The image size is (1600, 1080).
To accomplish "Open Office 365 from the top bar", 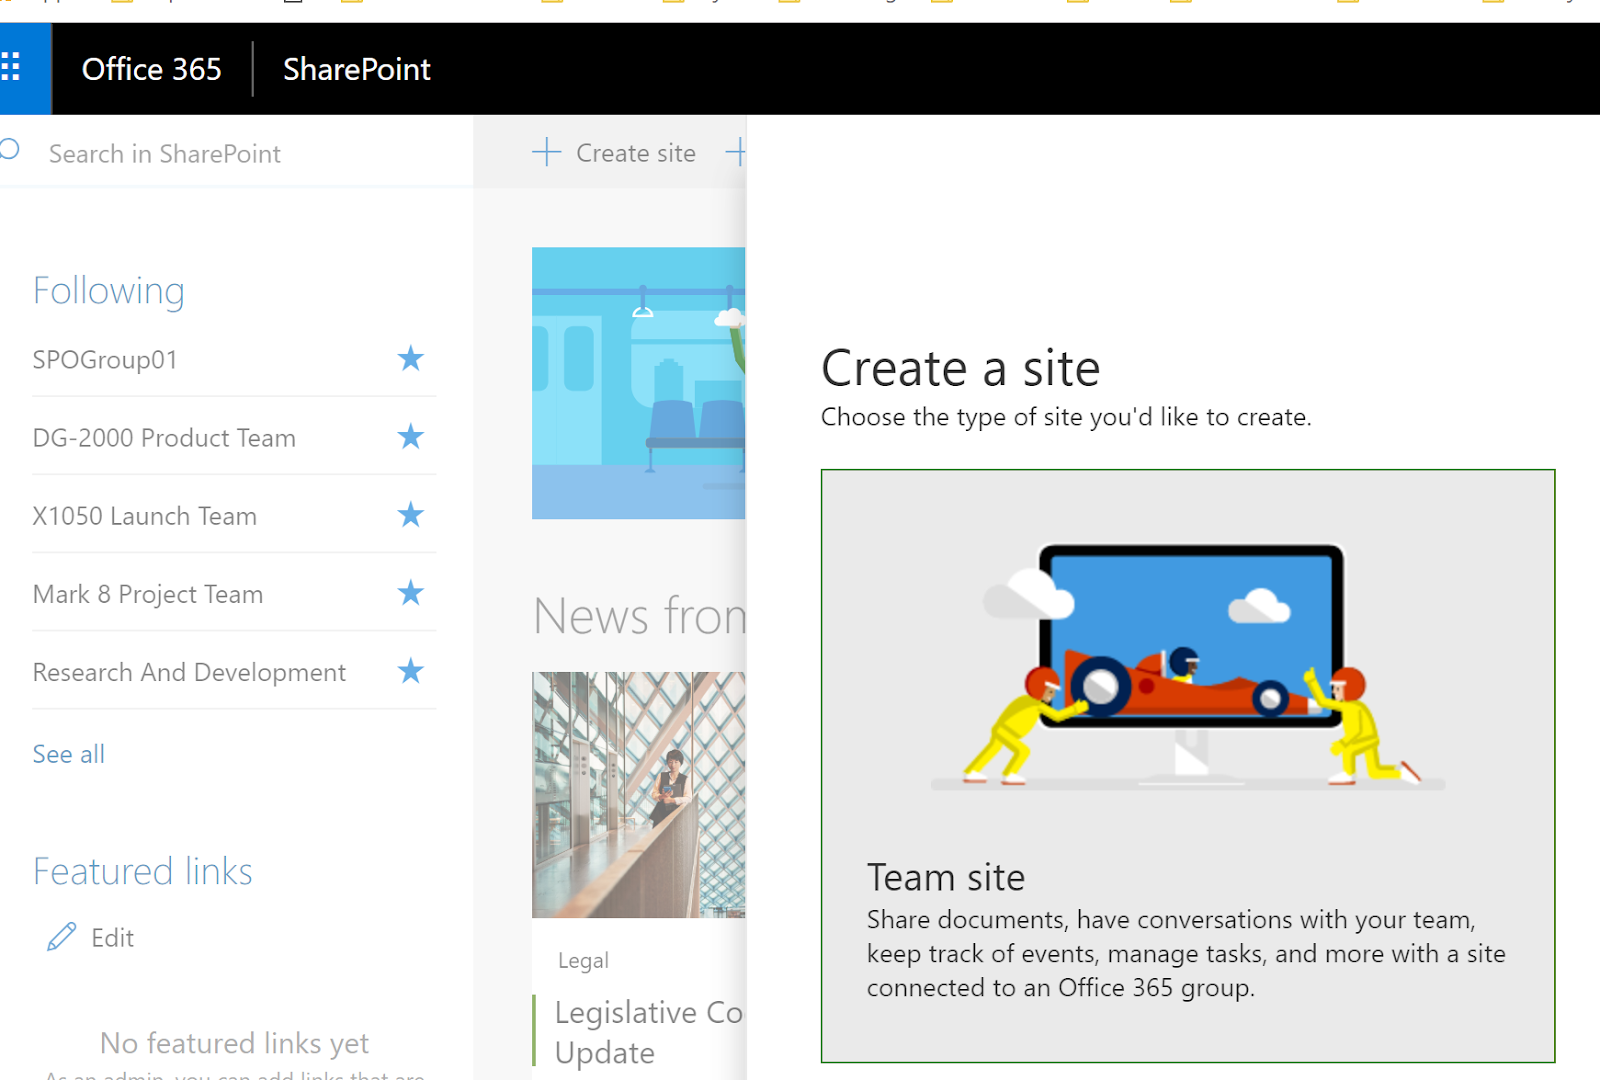I will 152,68.
